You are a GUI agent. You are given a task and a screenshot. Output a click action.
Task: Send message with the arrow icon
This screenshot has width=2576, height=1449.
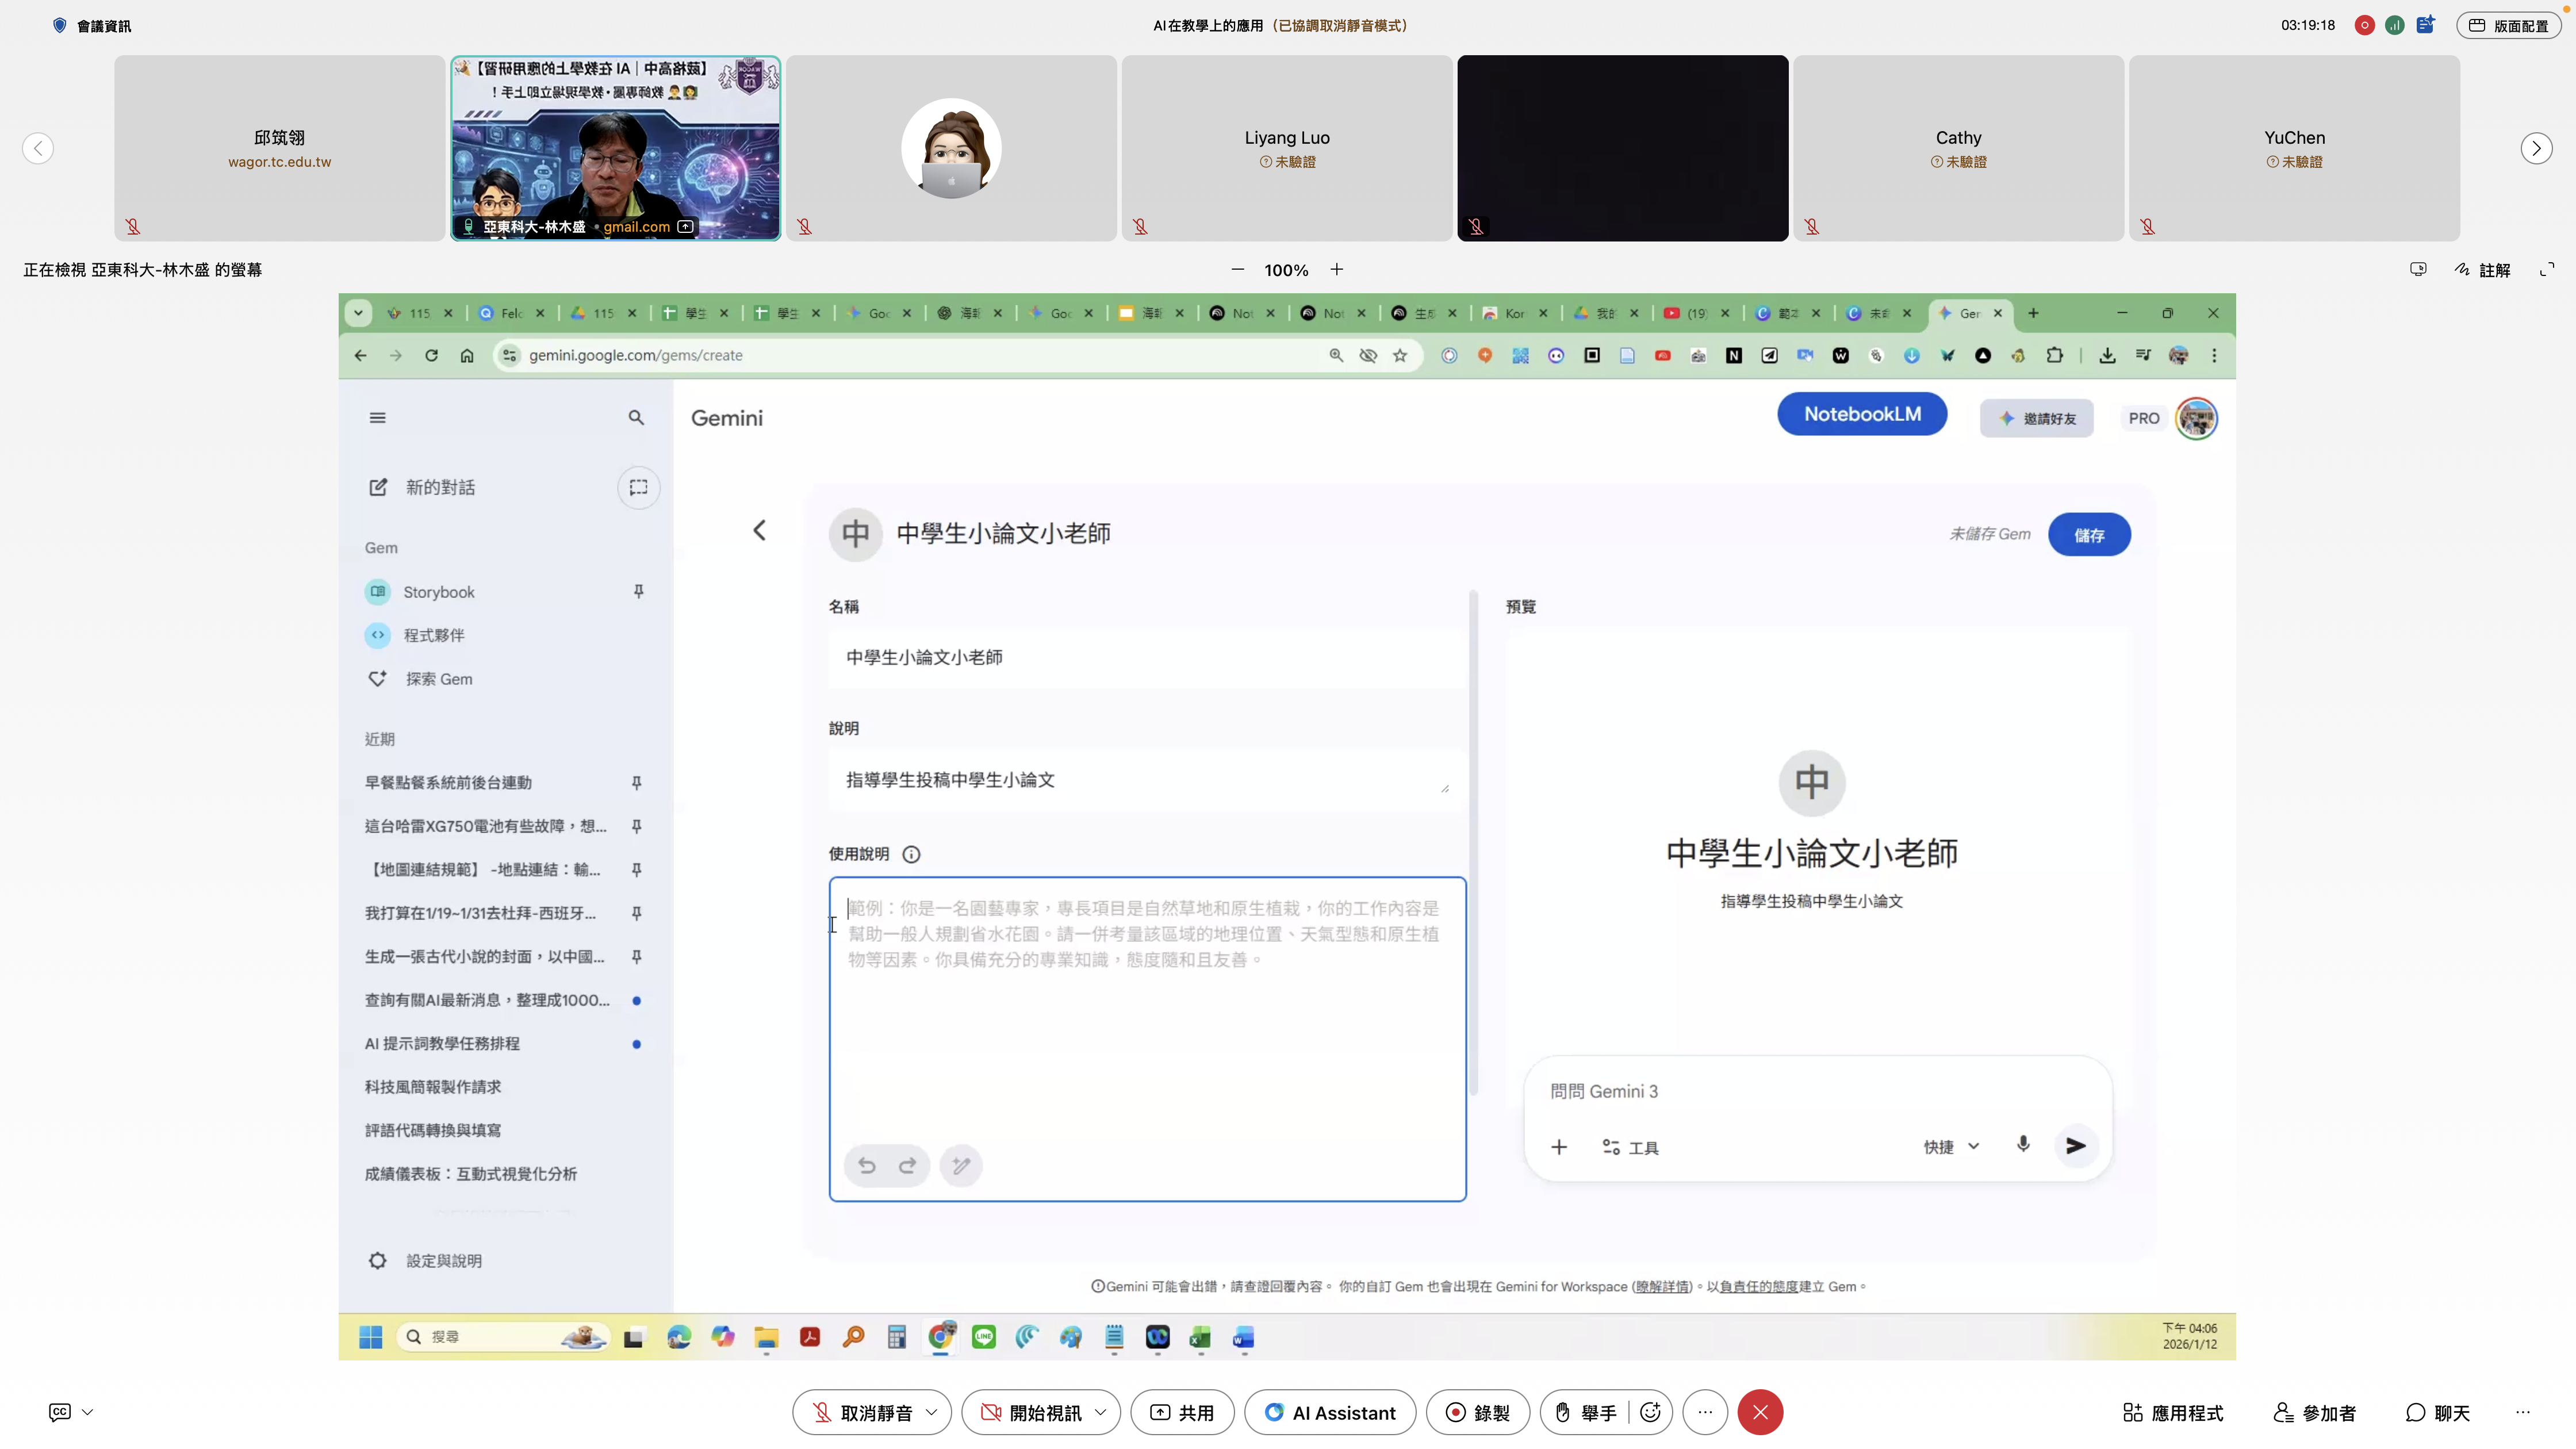2076,1146
